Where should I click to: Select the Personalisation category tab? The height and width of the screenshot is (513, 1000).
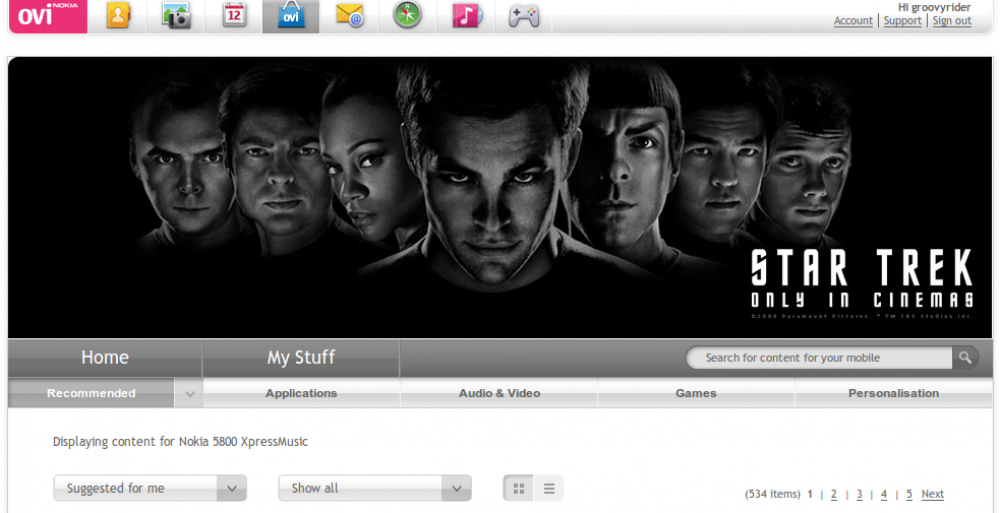(893, 393)
